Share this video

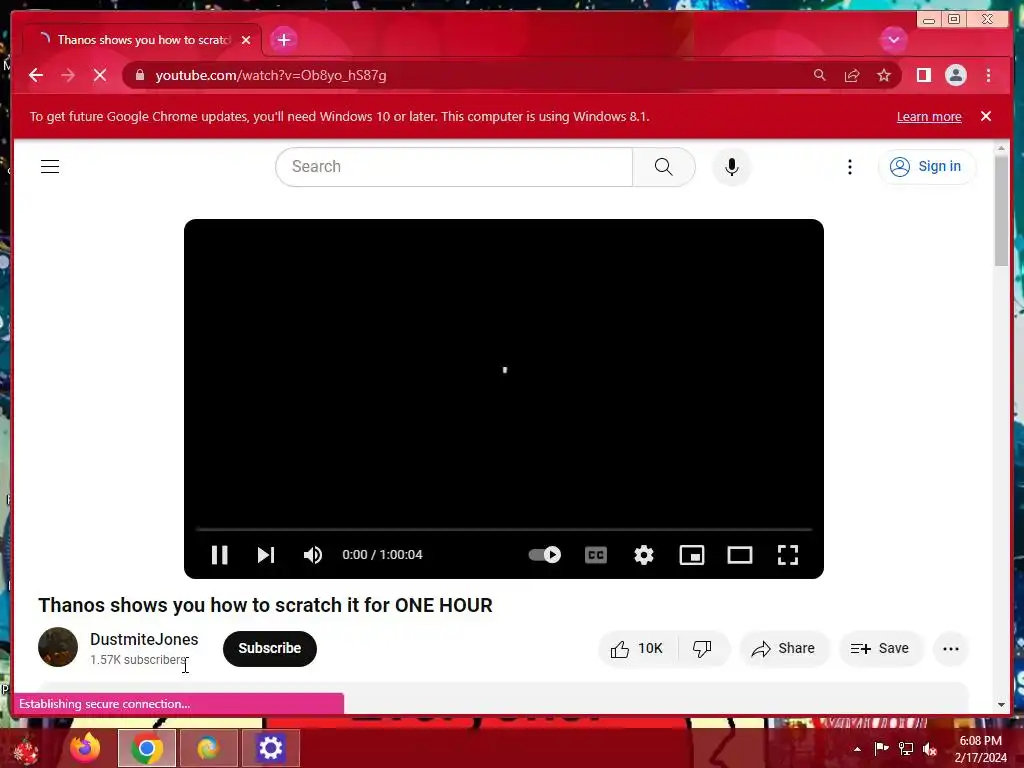click(783, 648)
